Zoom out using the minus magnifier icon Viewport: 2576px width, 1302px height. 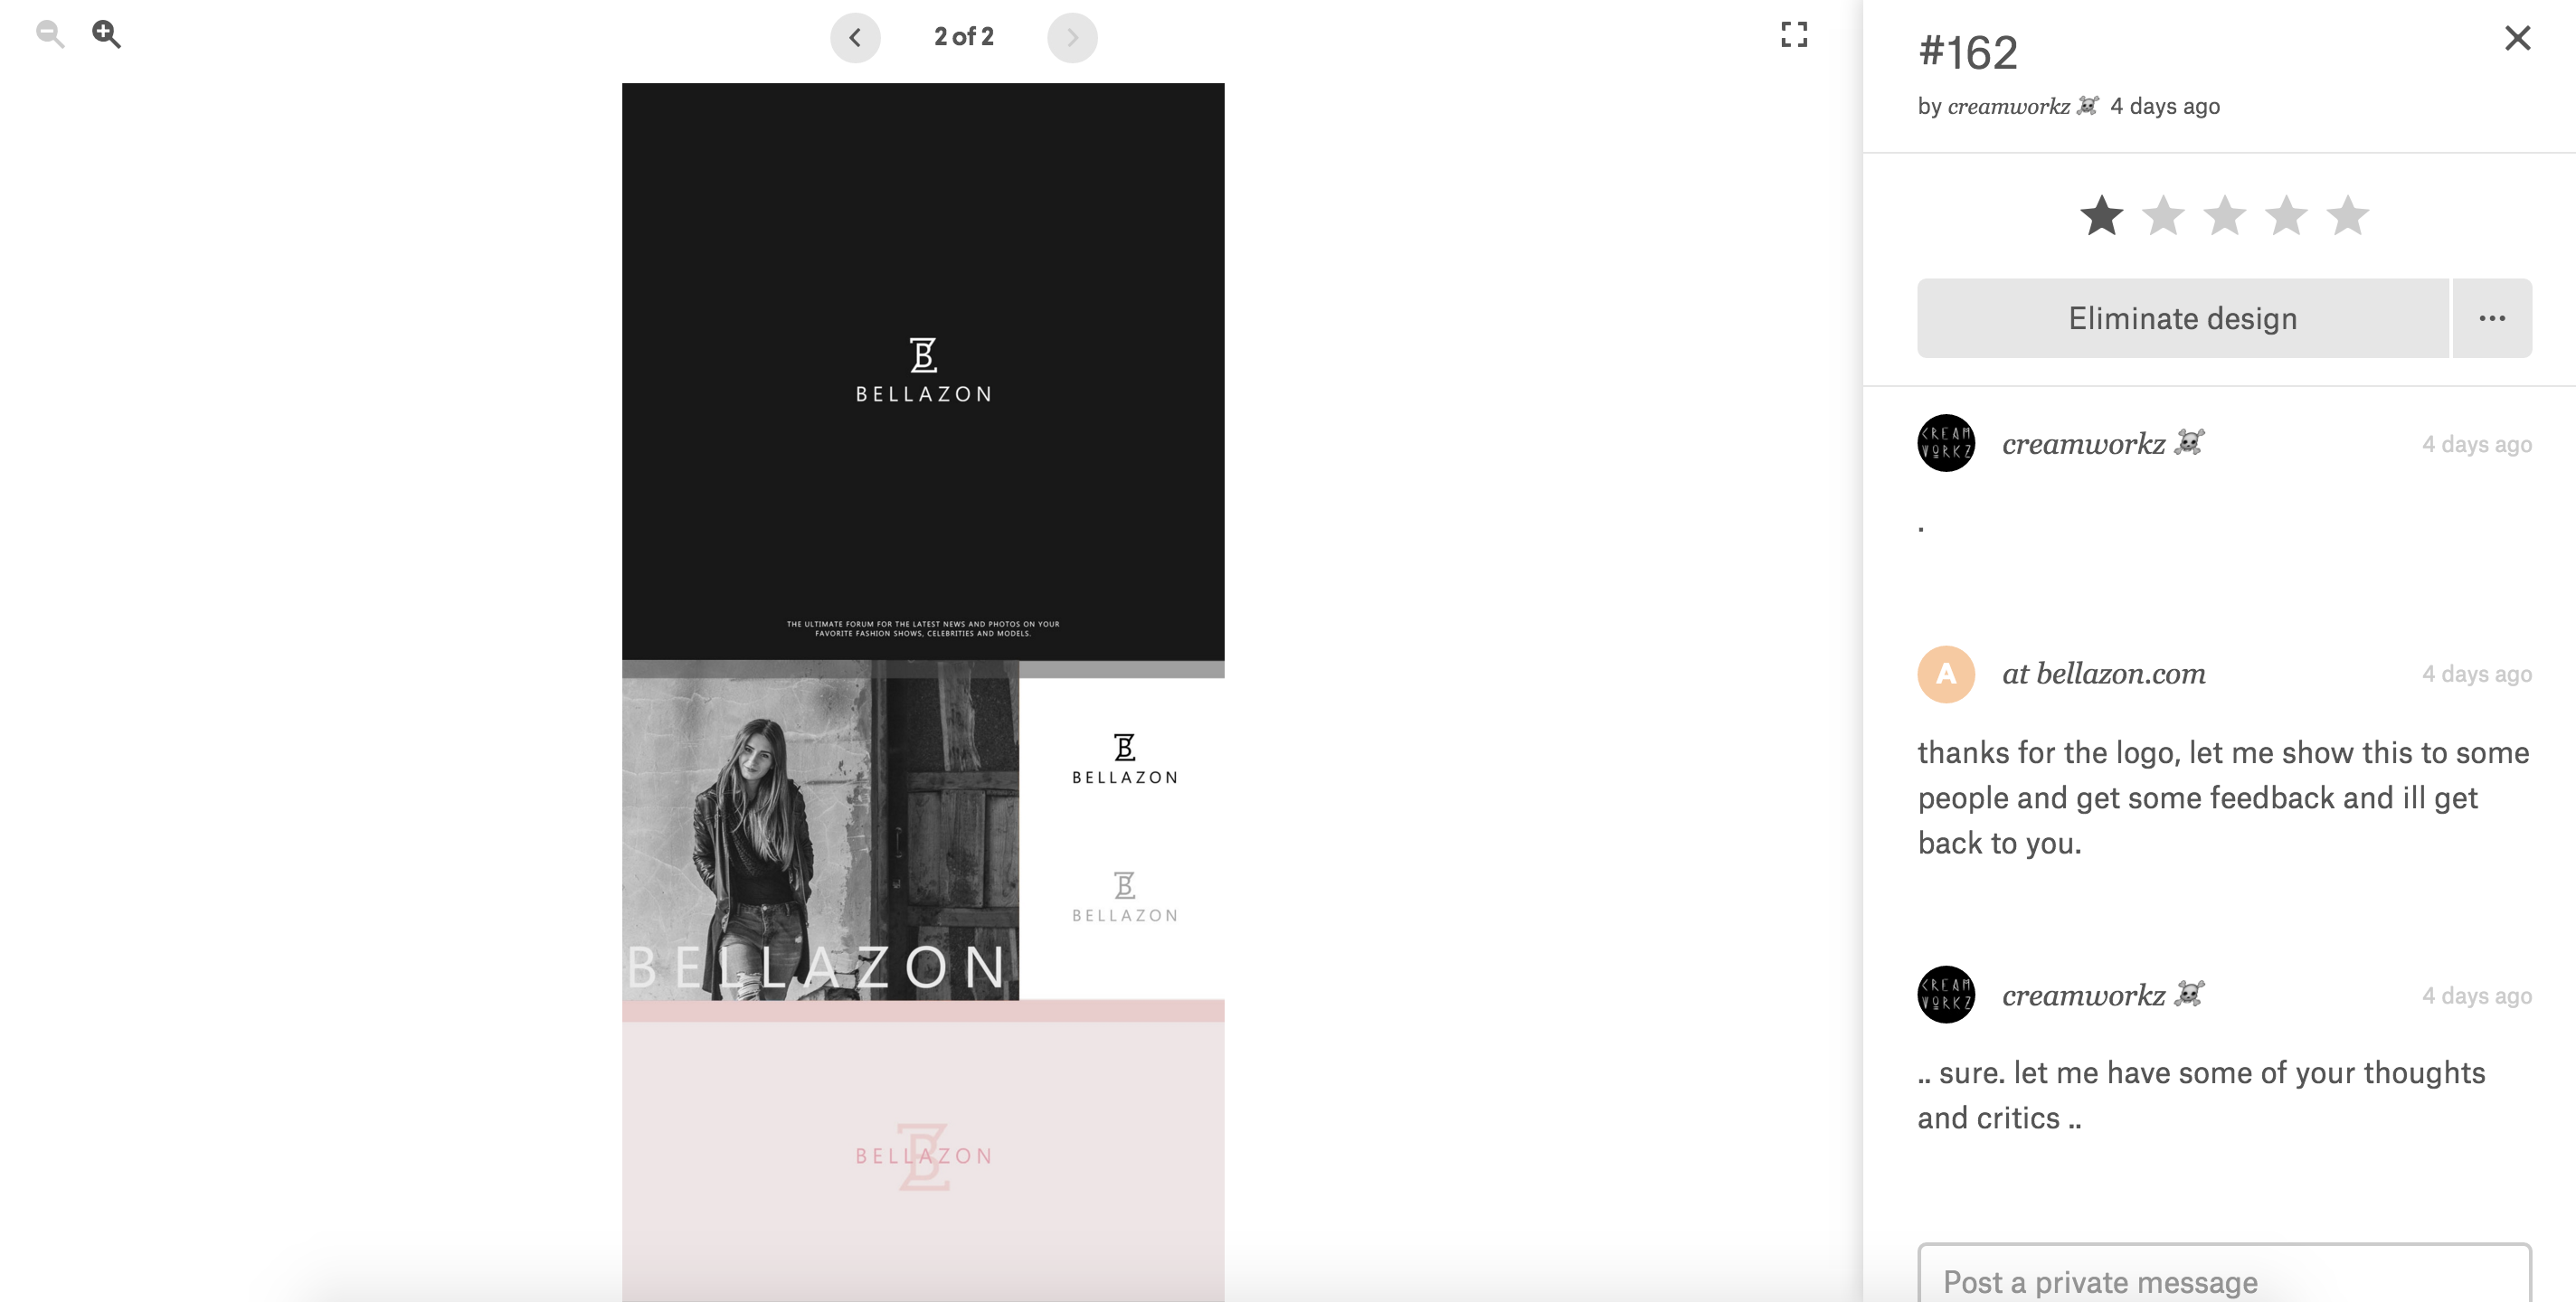click(50, 35)
